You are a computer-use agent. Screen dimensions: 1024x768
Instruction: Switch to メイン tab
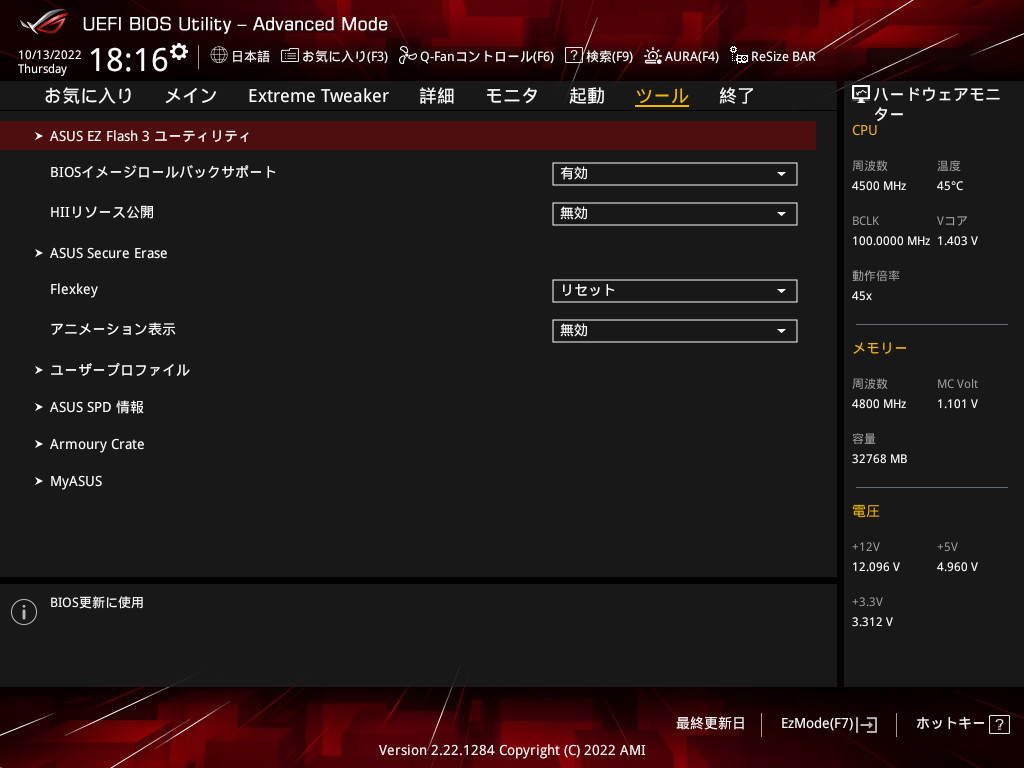(191, 96)
